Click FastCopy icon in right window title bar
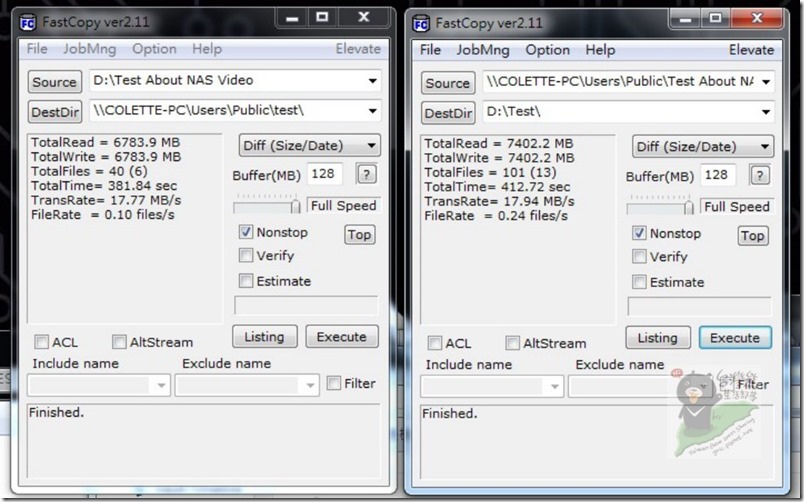Screen dimensions: 804x502 coord(421,24)
